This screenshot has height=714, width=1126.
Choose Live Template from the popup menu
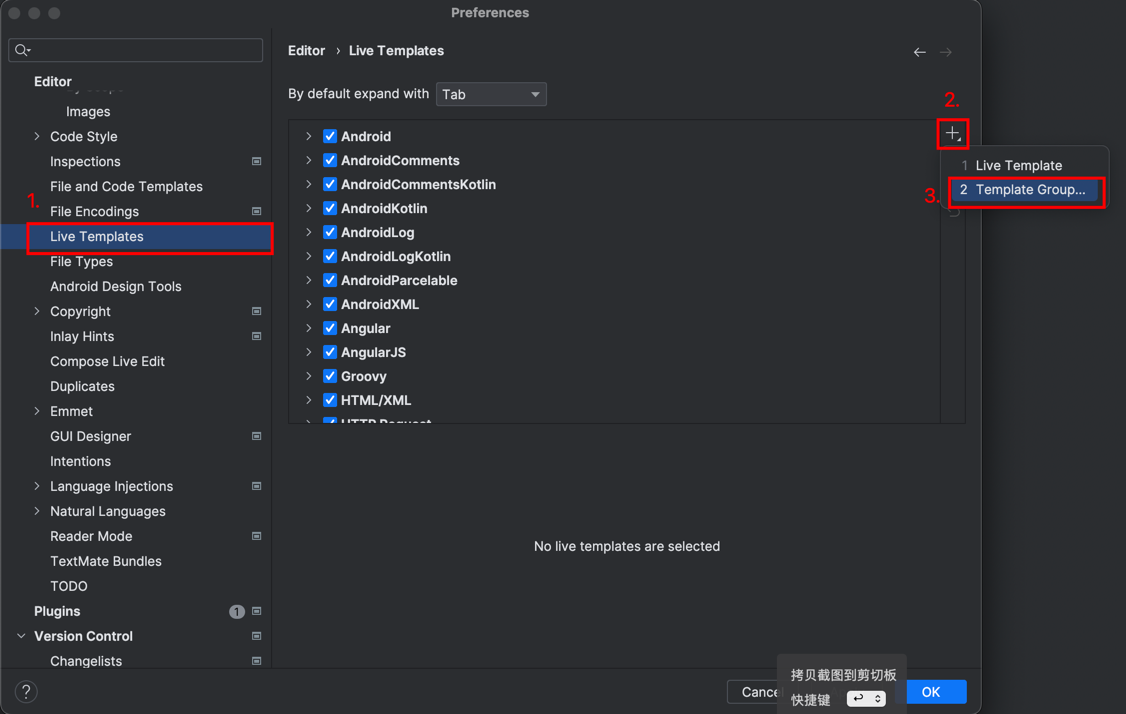click(1018, 165)
